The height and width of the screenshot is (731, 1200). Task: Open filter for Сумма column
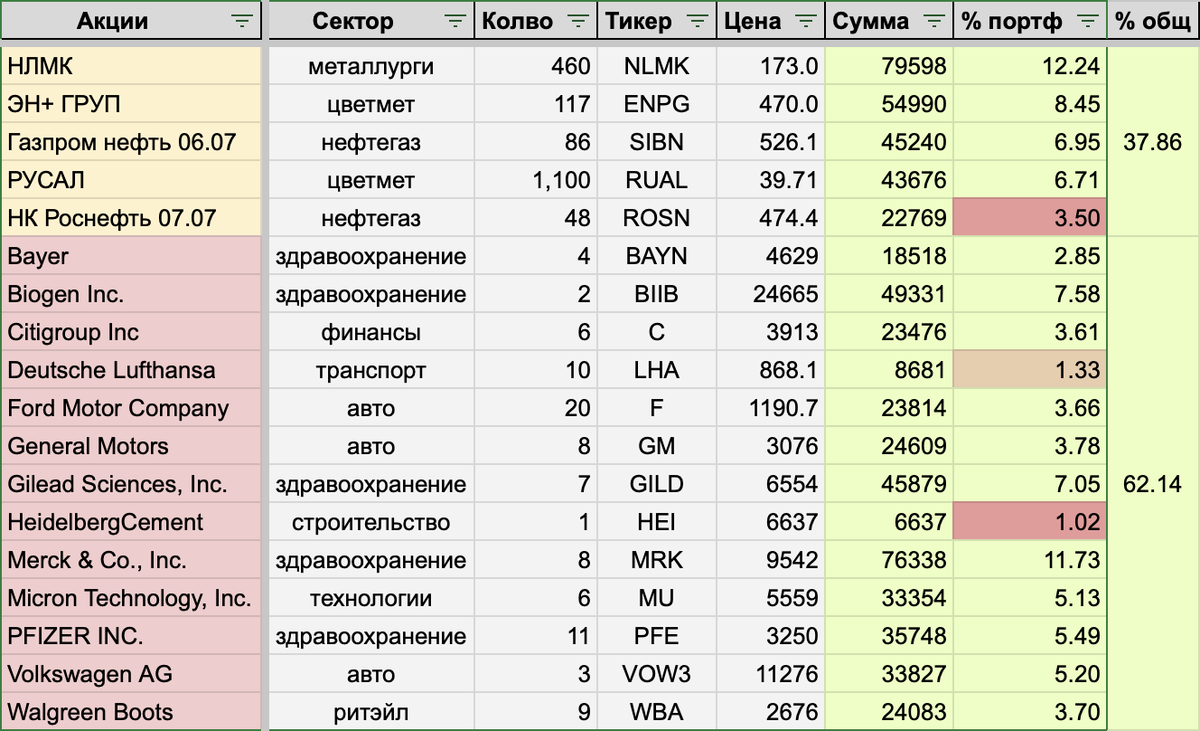[x=934, y=21]
